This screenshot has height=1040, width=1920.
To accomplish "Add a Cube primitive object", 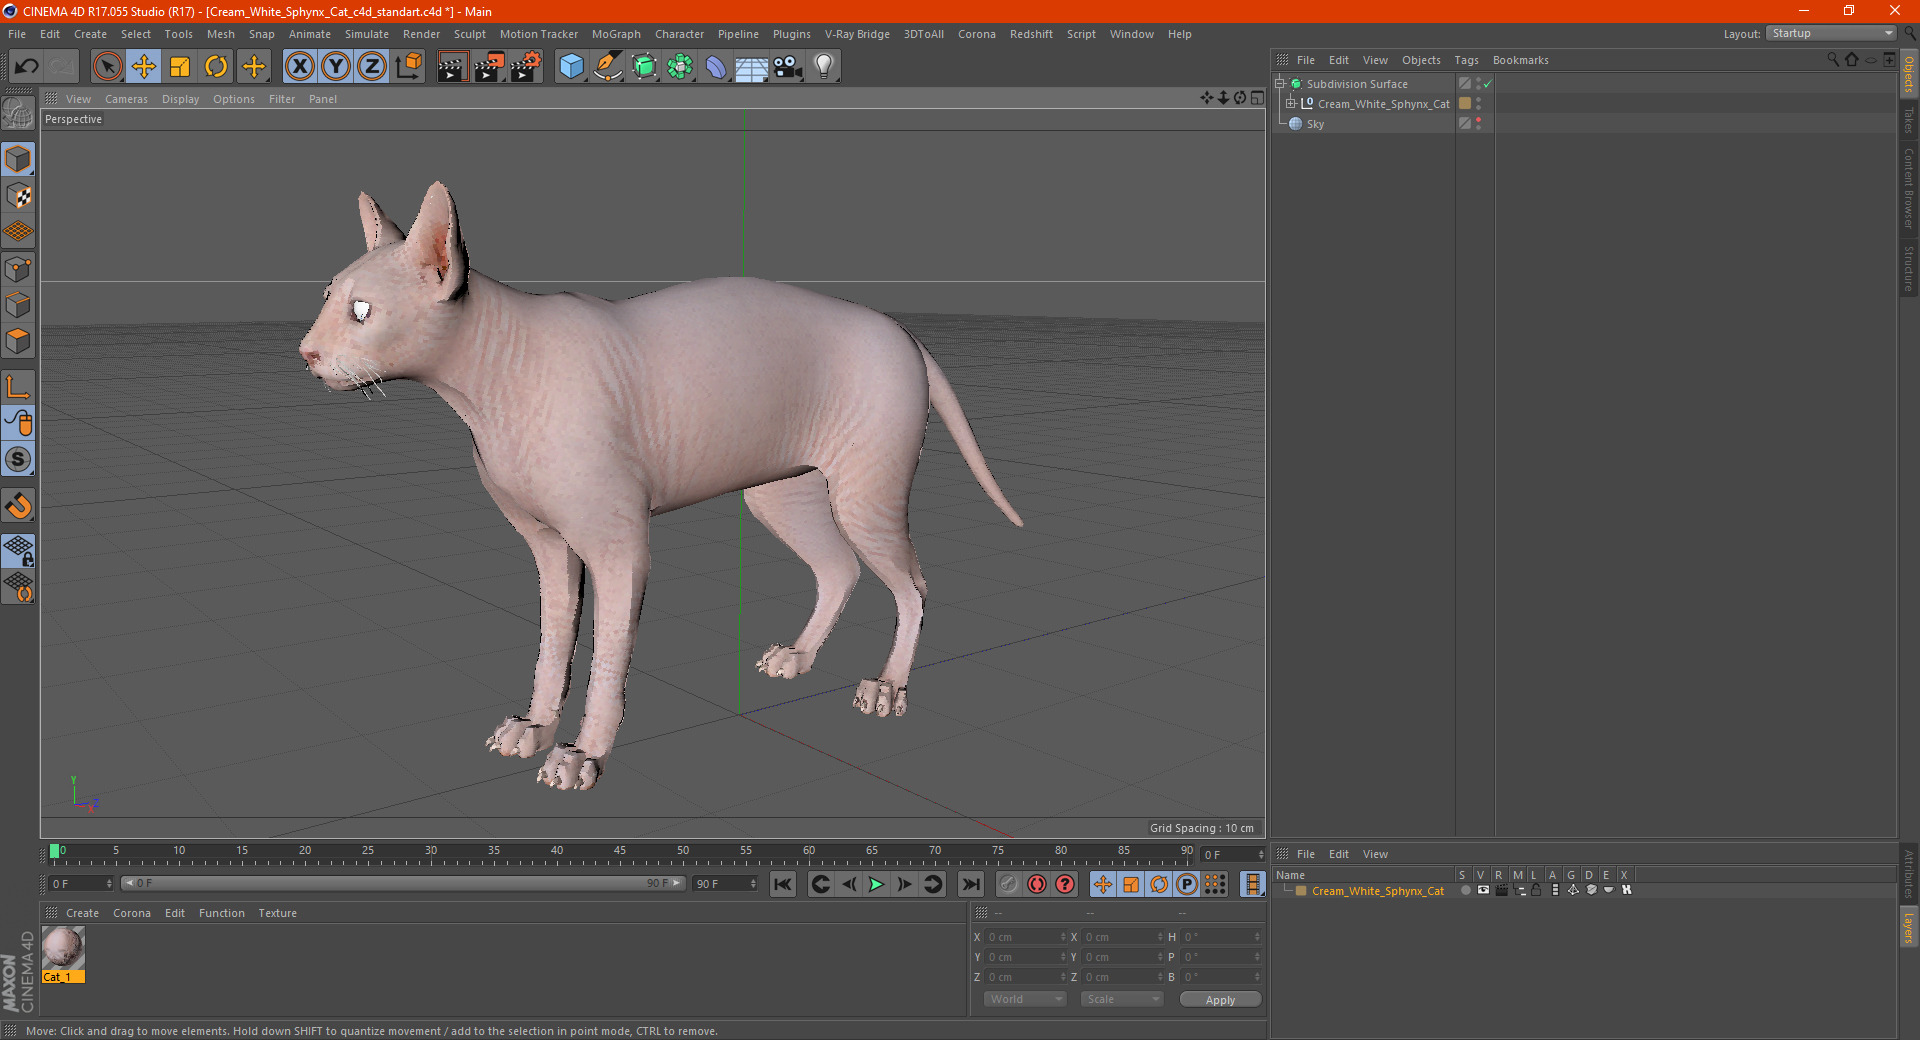I will [571, 67].
